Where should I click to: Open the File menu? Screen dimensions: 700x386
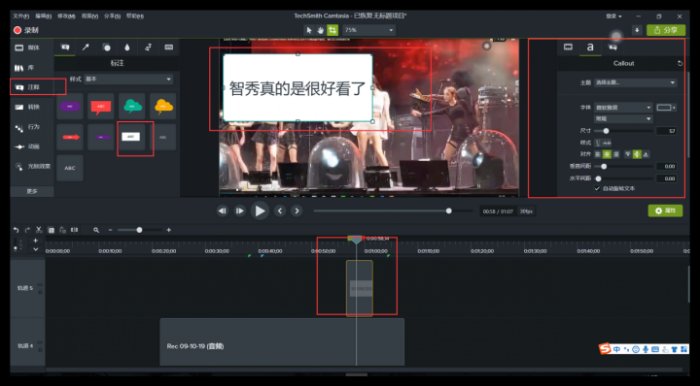coord(21,16)
